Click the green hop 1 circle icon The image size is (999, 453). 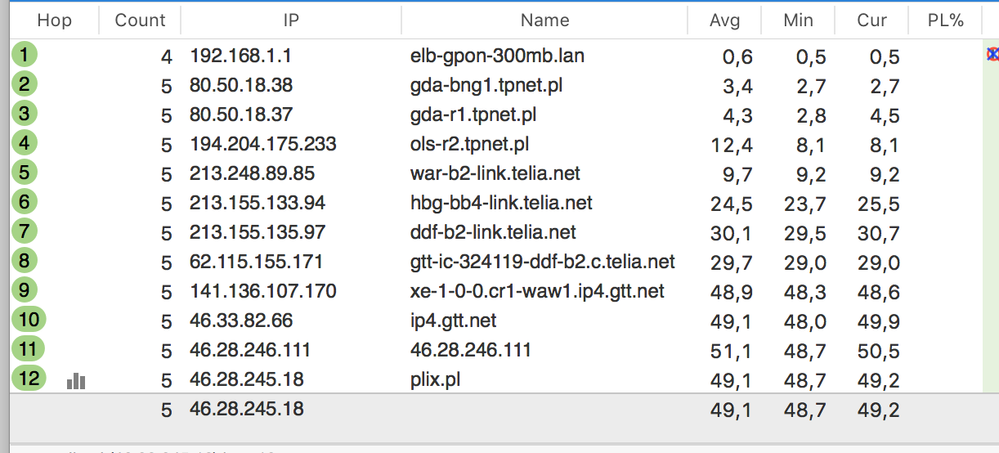click(24, 55)
